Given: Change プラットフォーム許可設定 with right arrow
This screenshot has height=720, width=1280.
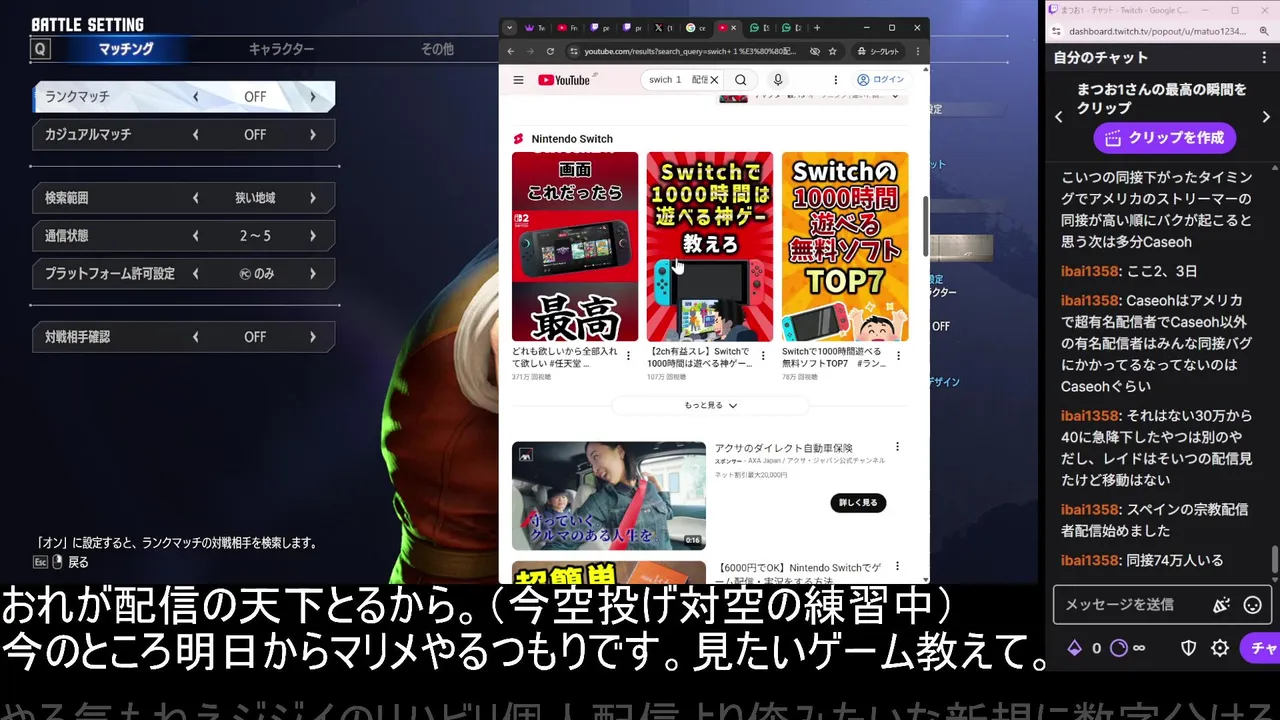Looking at the screenshot, I should point(313,273).
